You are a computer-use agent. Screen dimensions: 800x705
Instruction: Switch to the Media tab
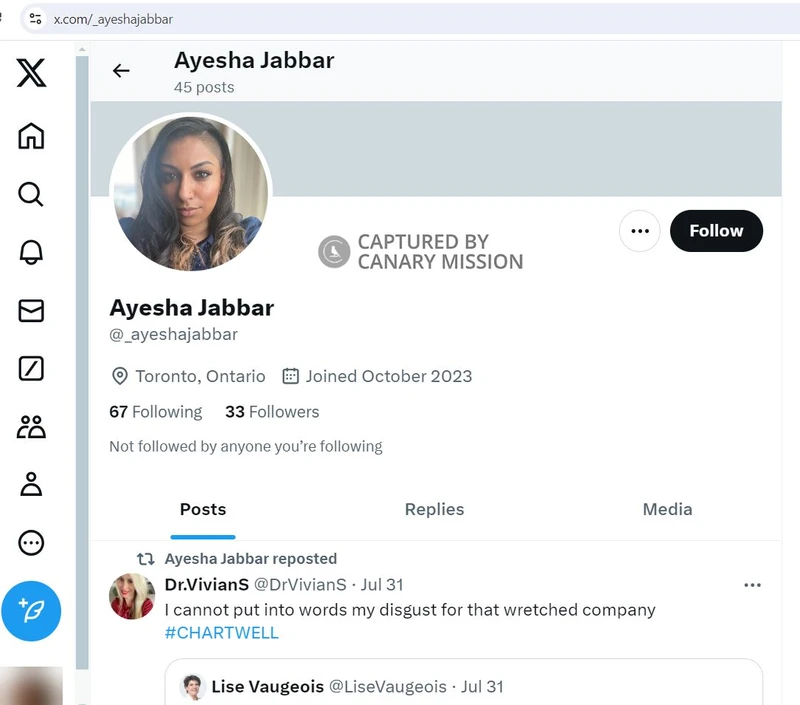point(667,509)
